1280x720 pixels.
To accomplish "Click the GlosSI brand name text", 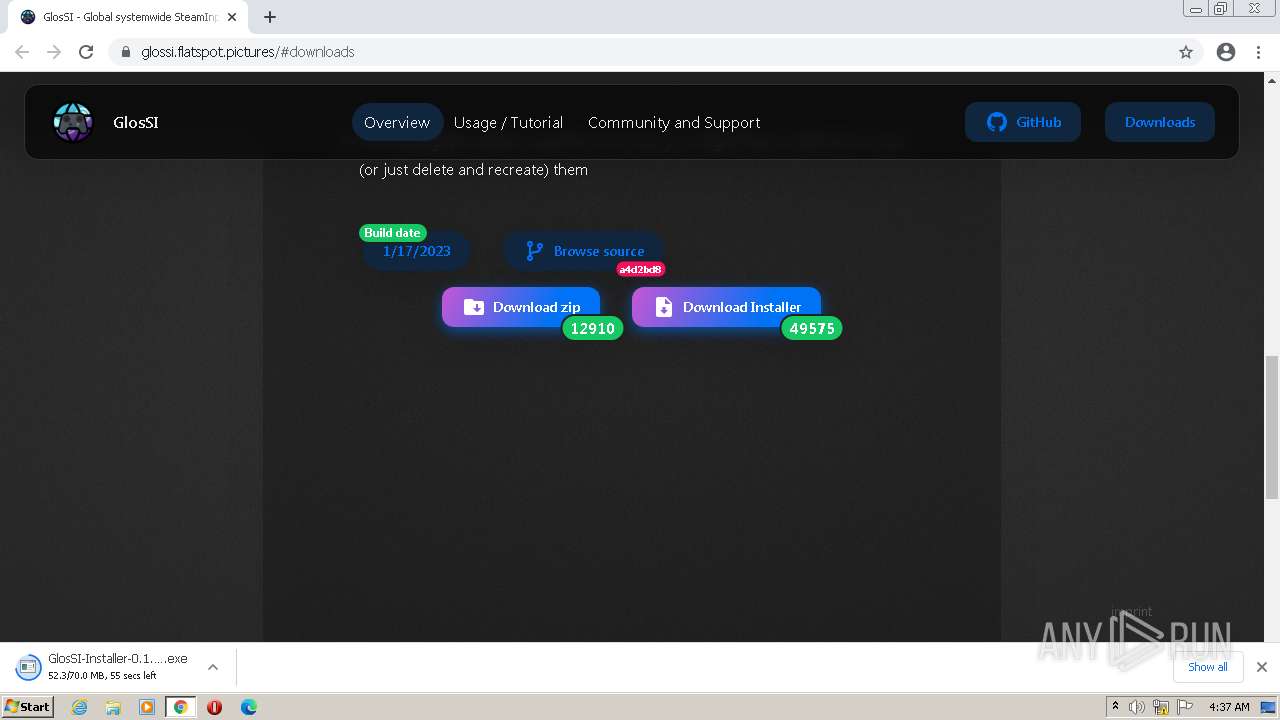I will (136, 122).
